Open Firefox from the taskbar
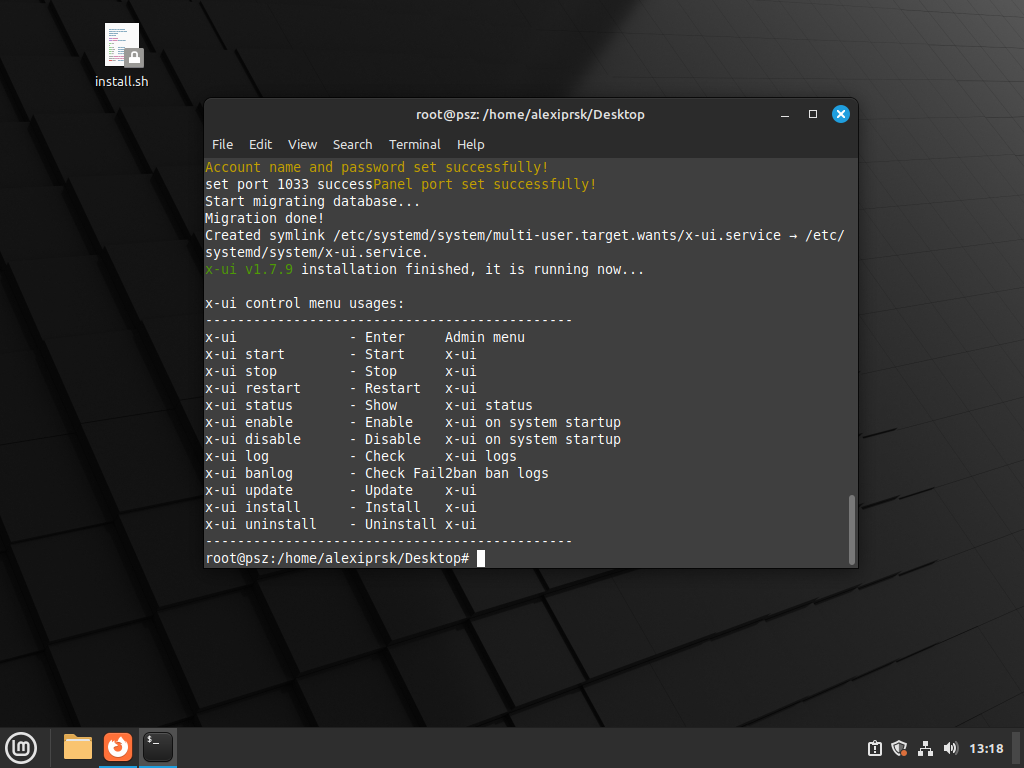 pos(118,747)
